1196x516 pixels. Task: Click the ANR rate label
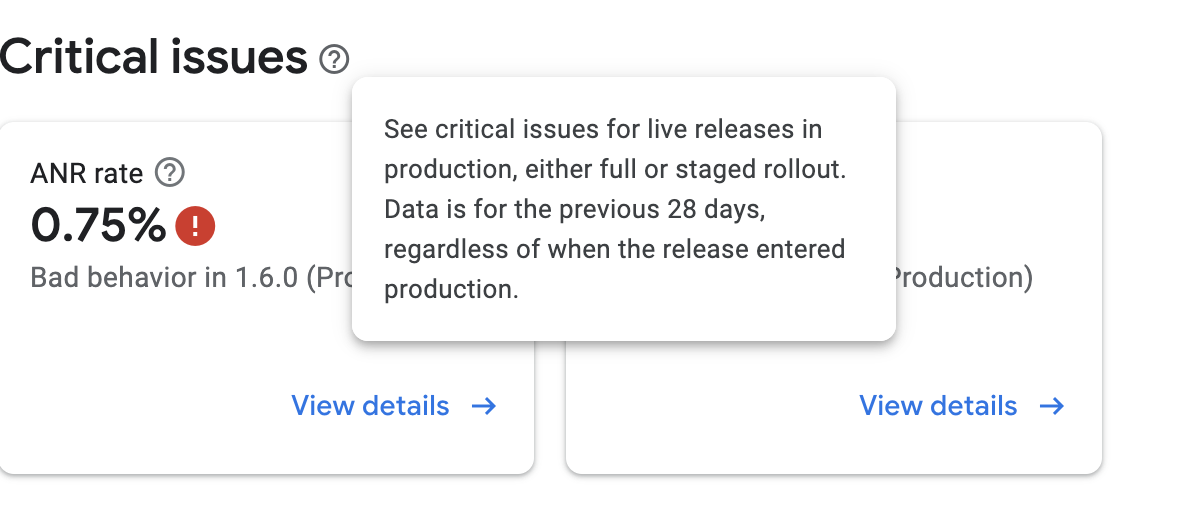coord(87,174)
